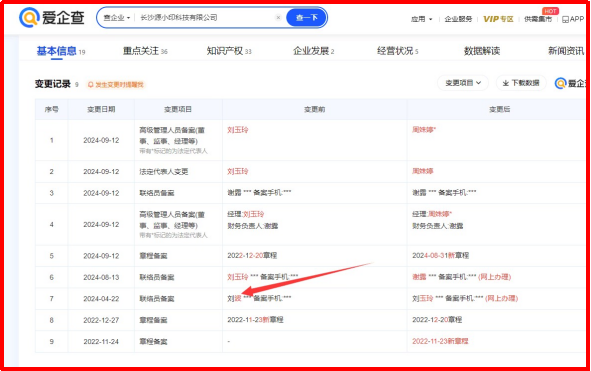Switch to the 知识产权 tab

229,51
